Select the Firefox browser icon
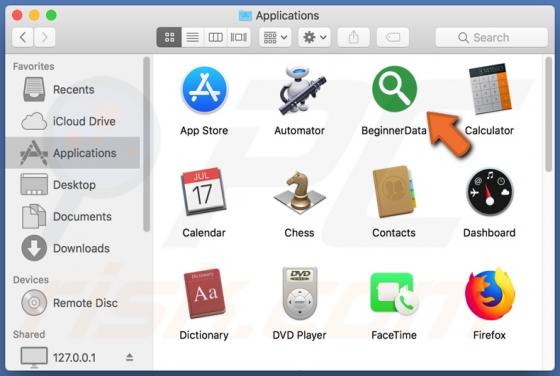 [x=490, y=294]
